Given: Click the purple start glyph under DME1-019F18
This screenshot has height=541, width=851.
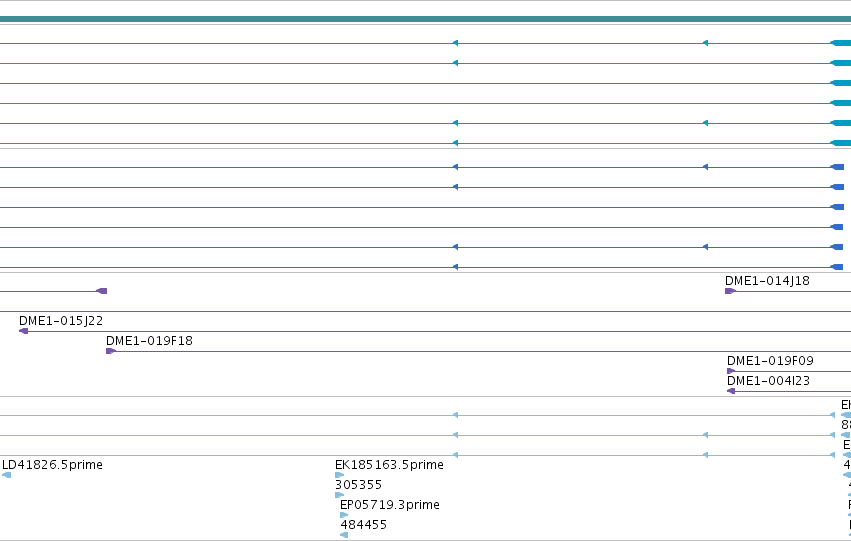Looking at the screenshot, I should click(x=111, y=351).
